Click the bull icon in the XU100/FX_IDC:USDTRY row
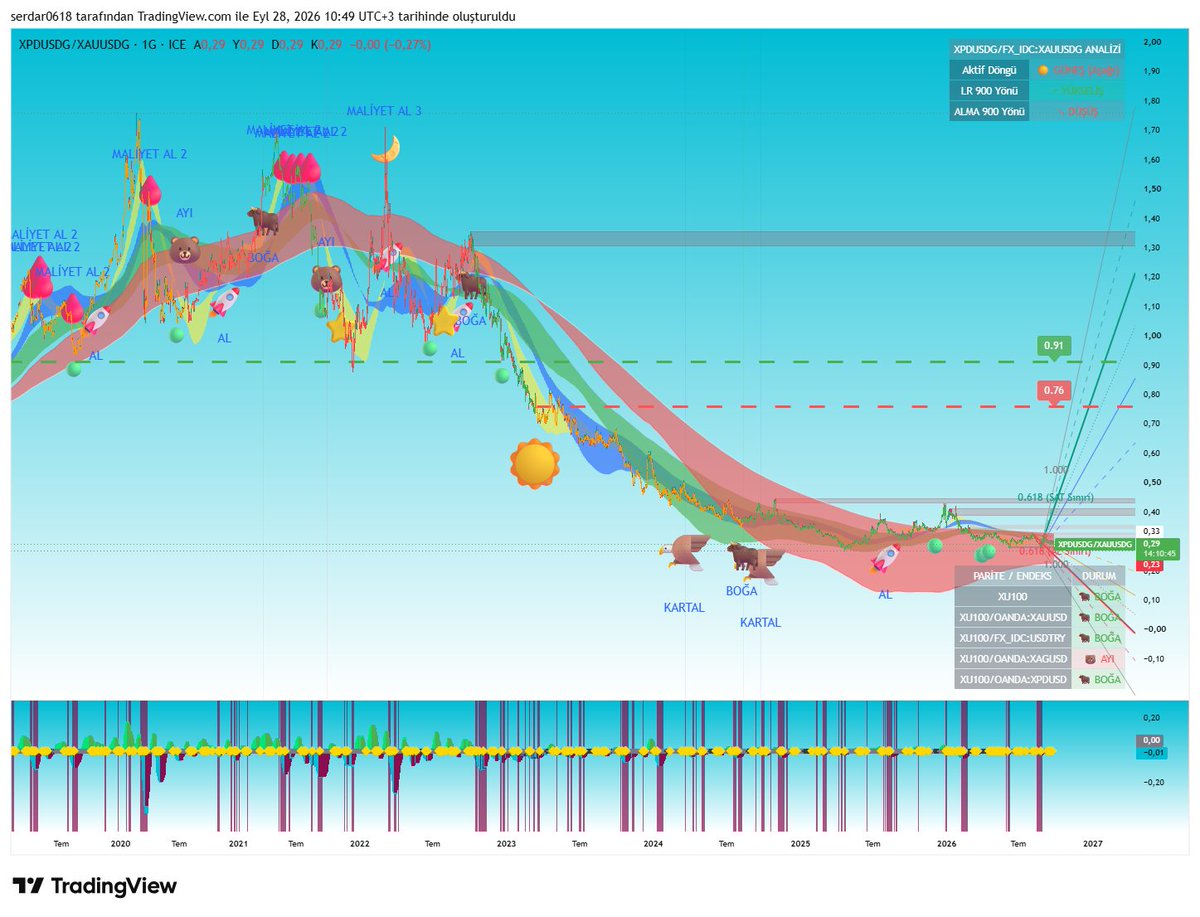The height and width of the screenshot is (917, 1200). (x=1084, y=638)
